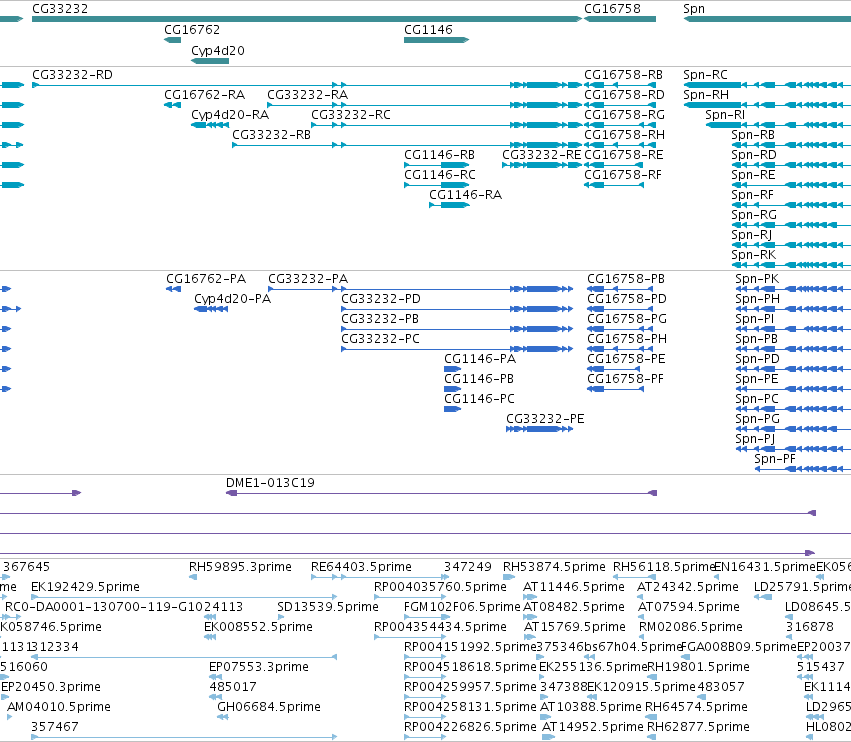
Task: Click transcript CG33232-RC label
Action: pos(351,115)
